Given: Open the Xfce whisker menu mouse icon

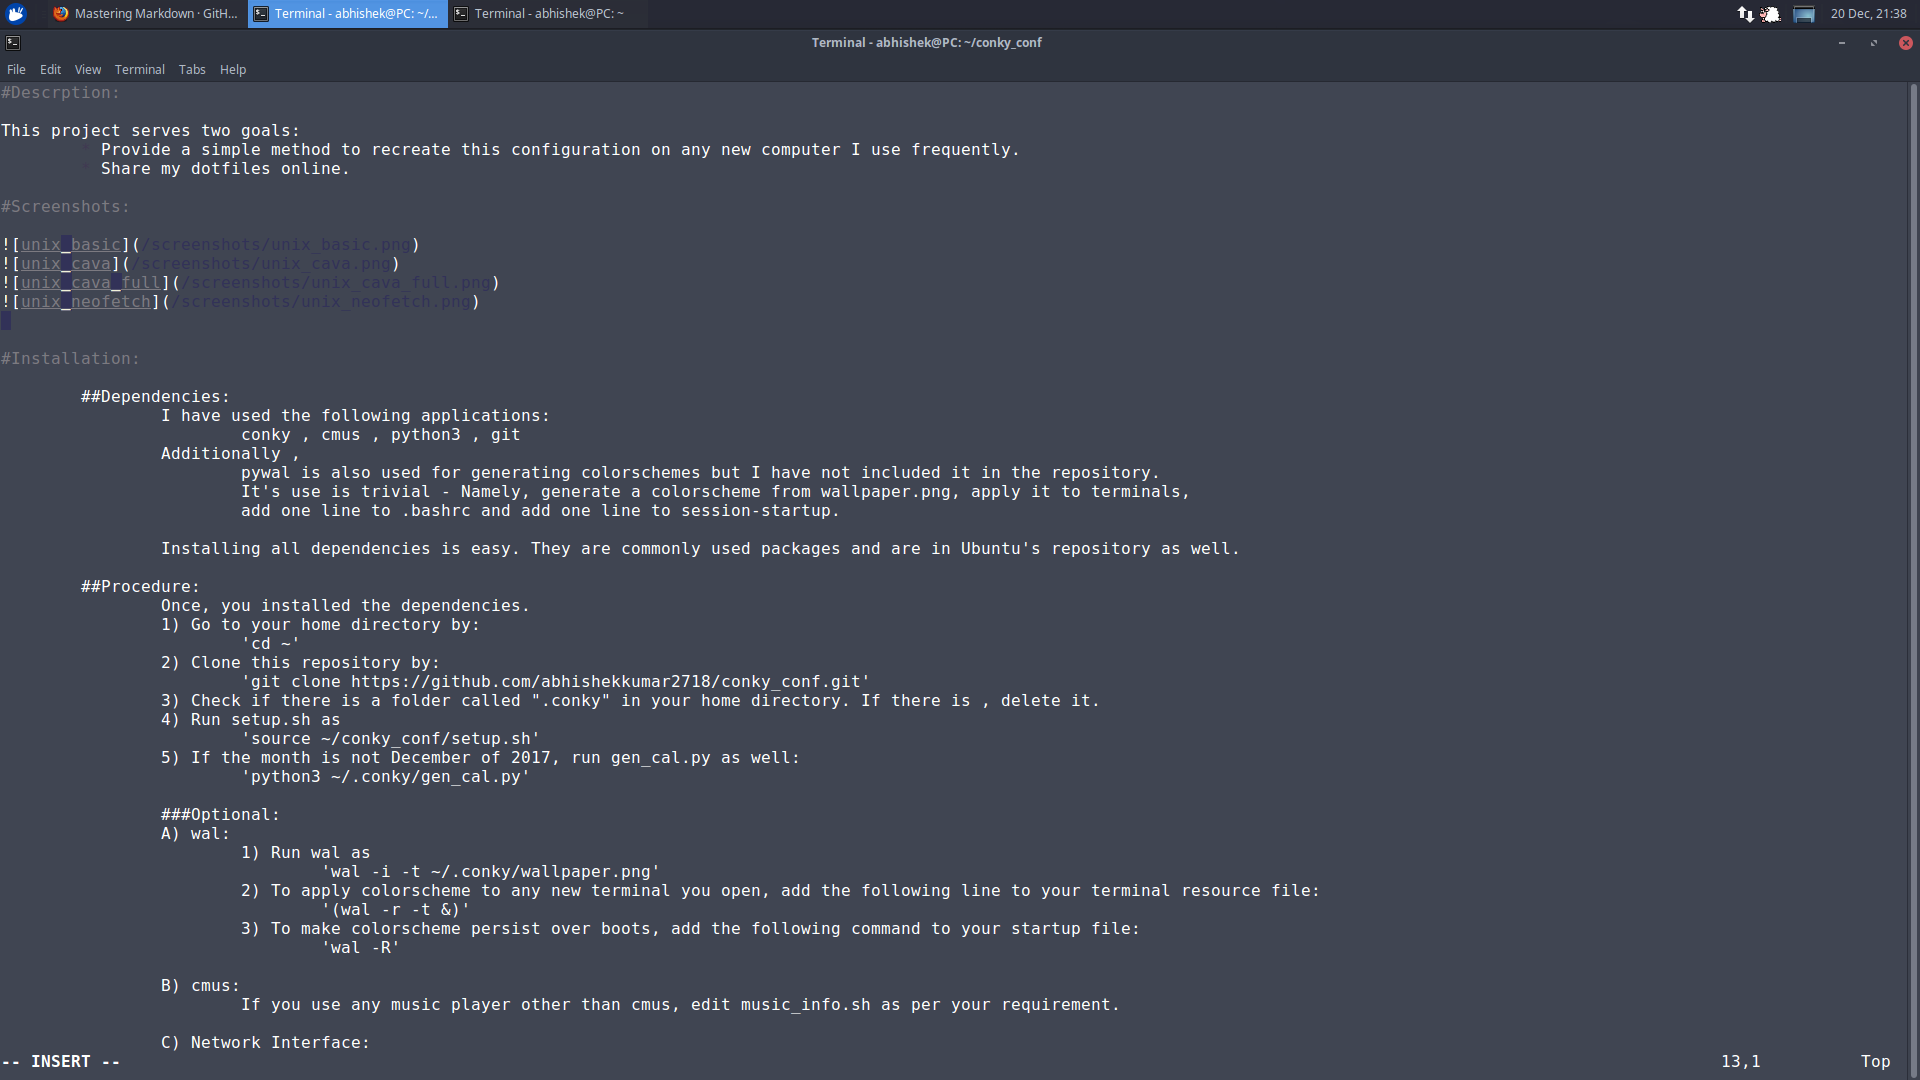Looking at the screenshot, I should pyautogui.click(x=16, y=14).
